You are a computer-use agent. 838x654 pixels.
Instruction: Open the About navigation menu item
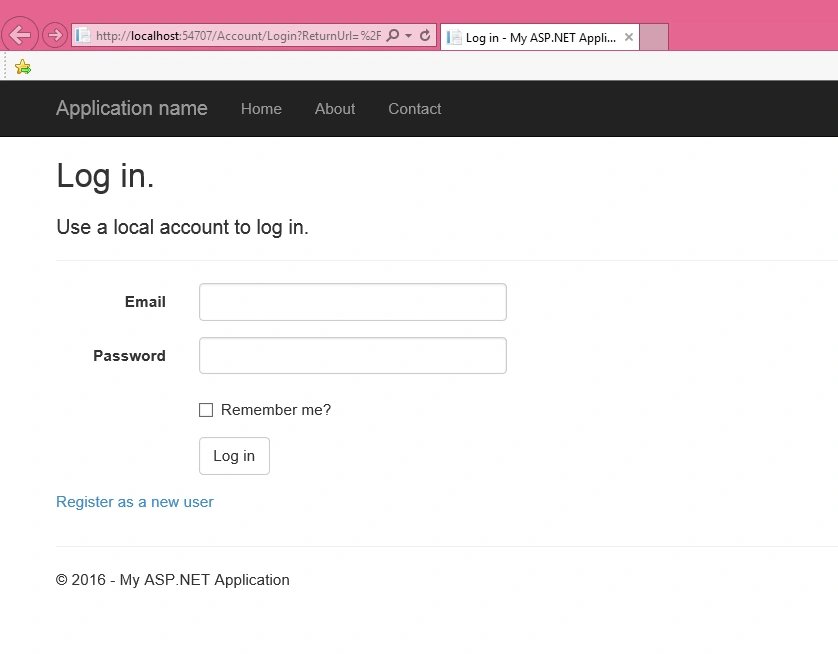[335, 109]
